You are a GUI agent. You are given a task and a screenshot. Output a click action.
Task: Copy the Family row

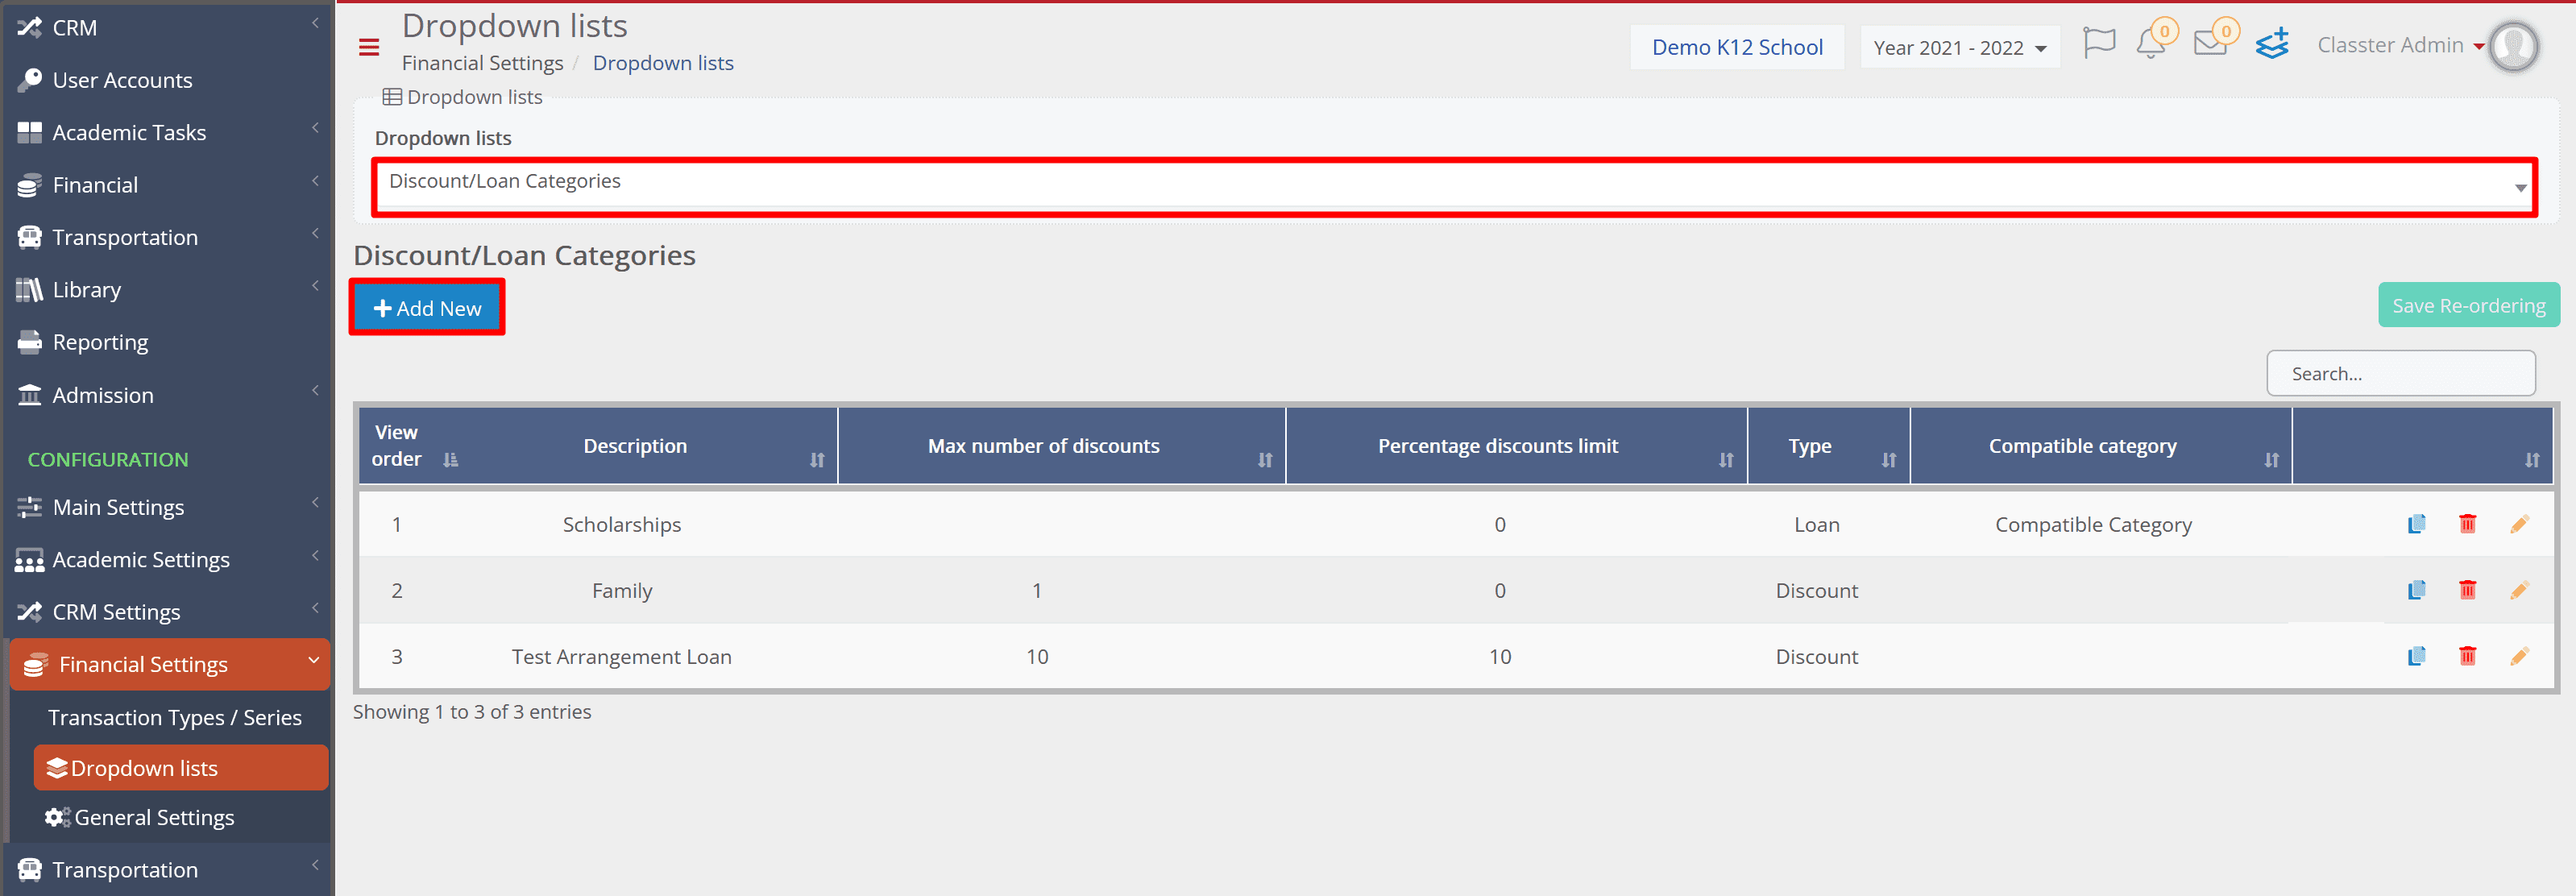(x=2416, y=590)
